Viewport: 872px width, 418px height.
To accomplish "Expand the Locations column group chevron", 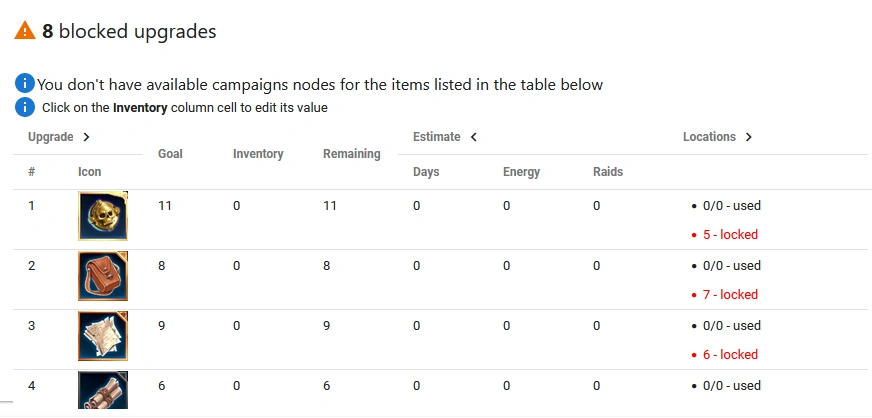I will 749,137.
